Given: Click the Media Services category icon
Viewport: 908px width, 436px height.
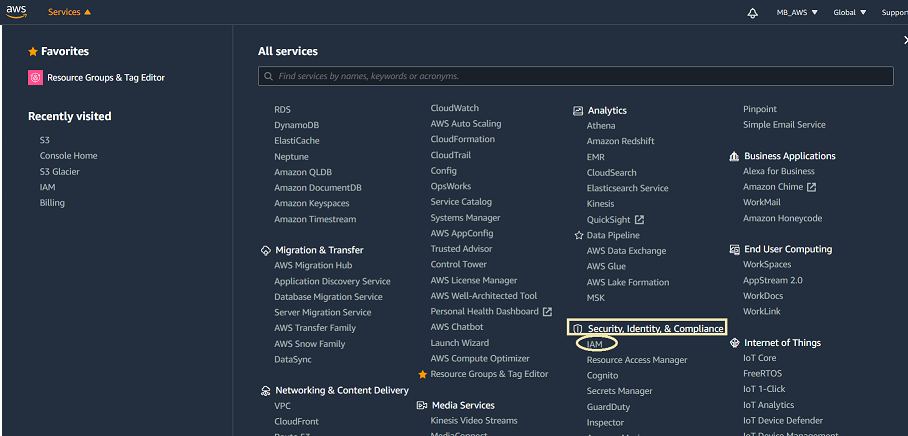Looking at the screenshot, I should (422, 406).
